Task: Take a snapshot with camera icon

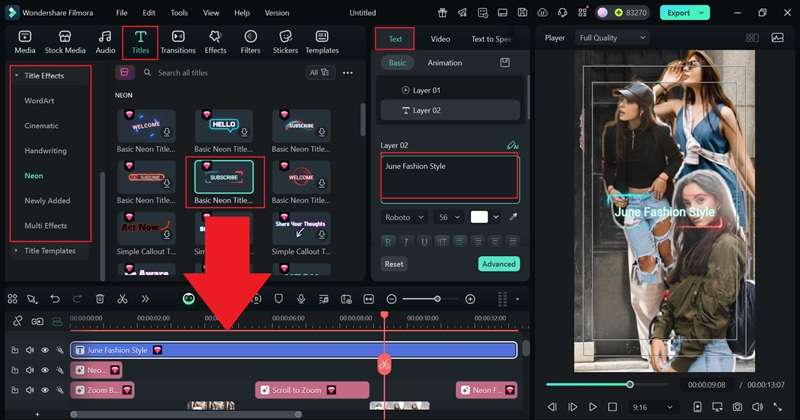Action: point(737,407)
